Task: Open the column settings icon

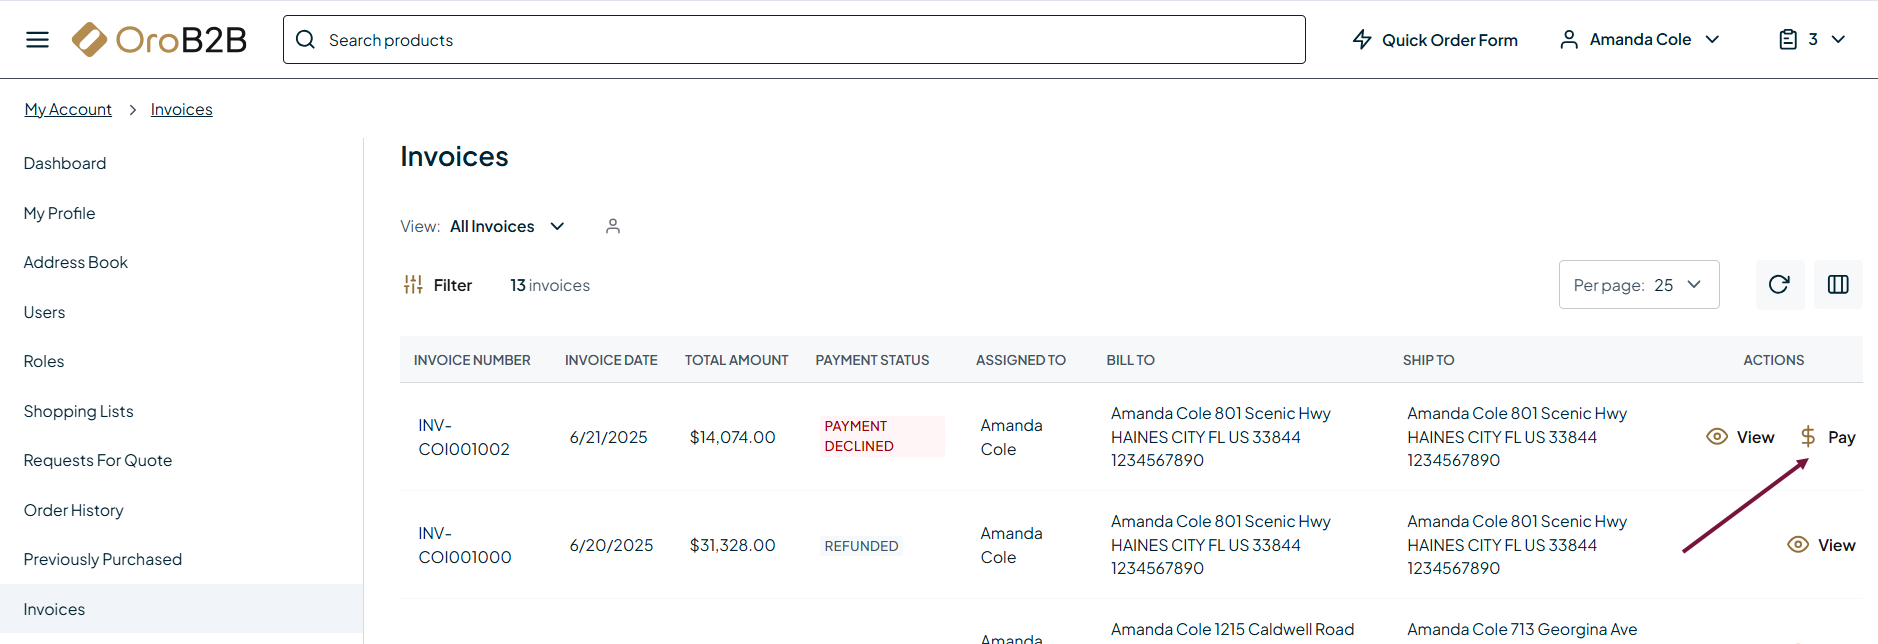Action: (1838, 285)
